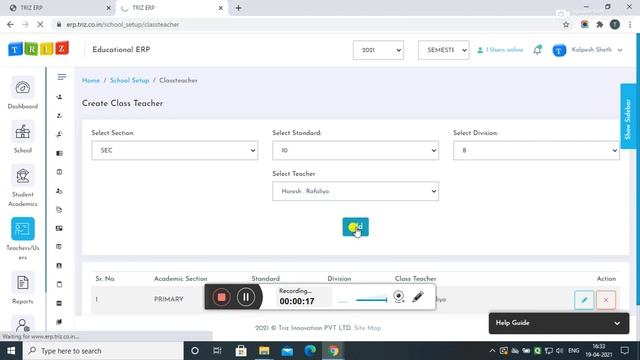The width and height of the screenshot is (640, 360).
Task: Click the Show Sidebar tab
Action: [628, 117]
